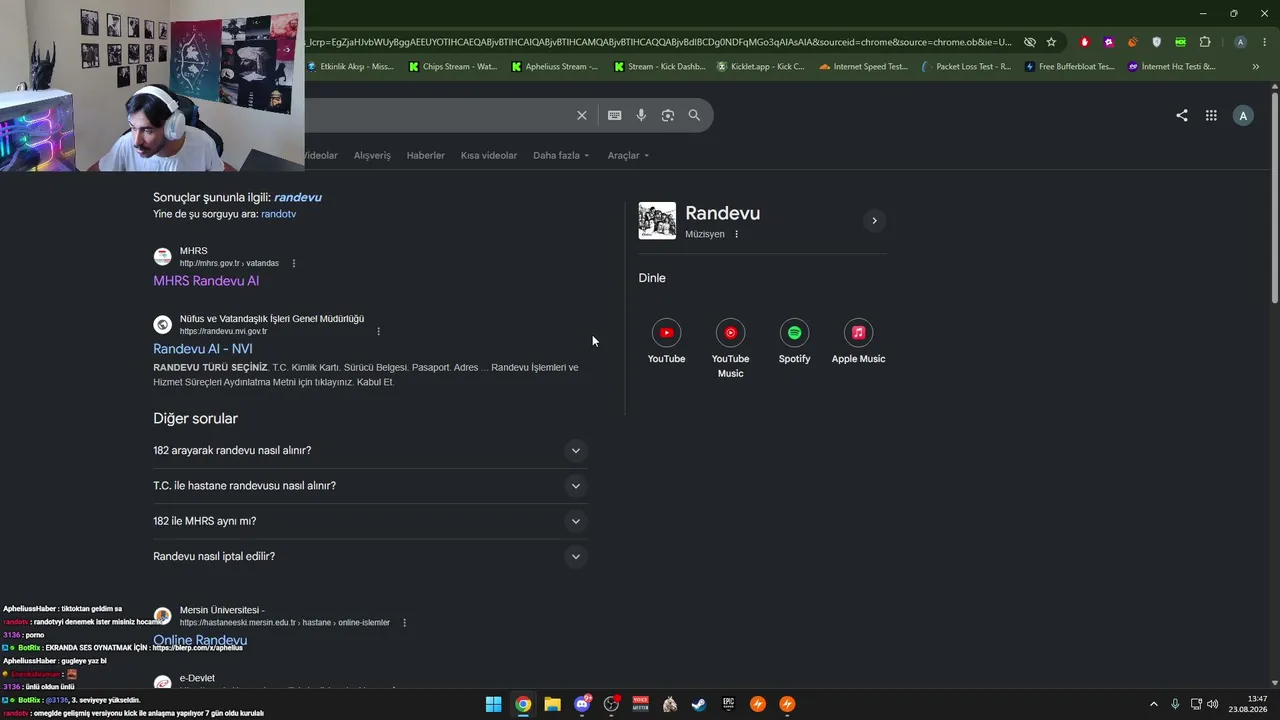The image size is (1280, 720).
Task: Click the taskbar volume icon
Action: 1213,704
